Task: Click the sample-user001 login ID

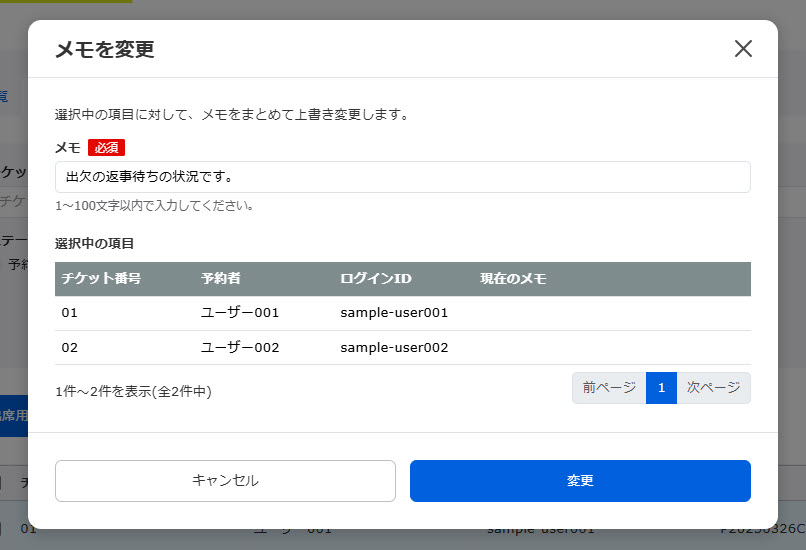Action: (x=394, y=313)
